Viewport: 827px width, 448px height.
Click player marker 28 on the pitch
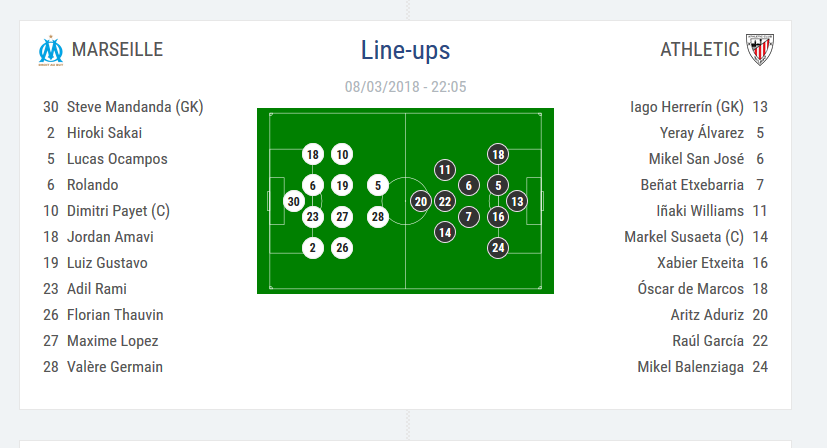coord(377,216)
